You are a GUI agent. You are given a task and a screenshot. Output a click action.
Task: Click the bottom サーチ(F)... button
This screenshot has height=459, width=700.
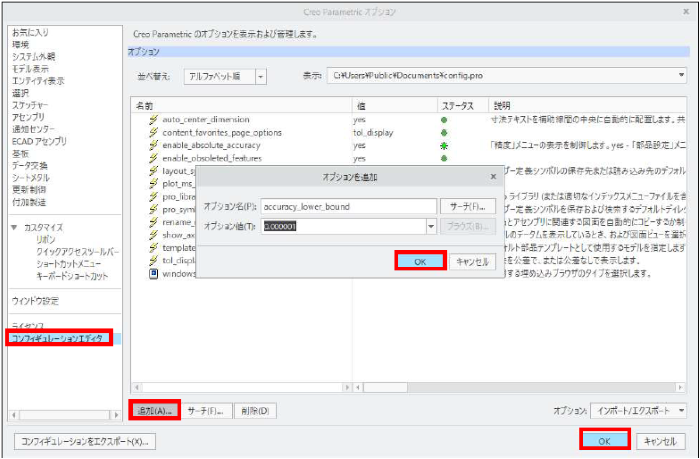[x=207, y=411]
